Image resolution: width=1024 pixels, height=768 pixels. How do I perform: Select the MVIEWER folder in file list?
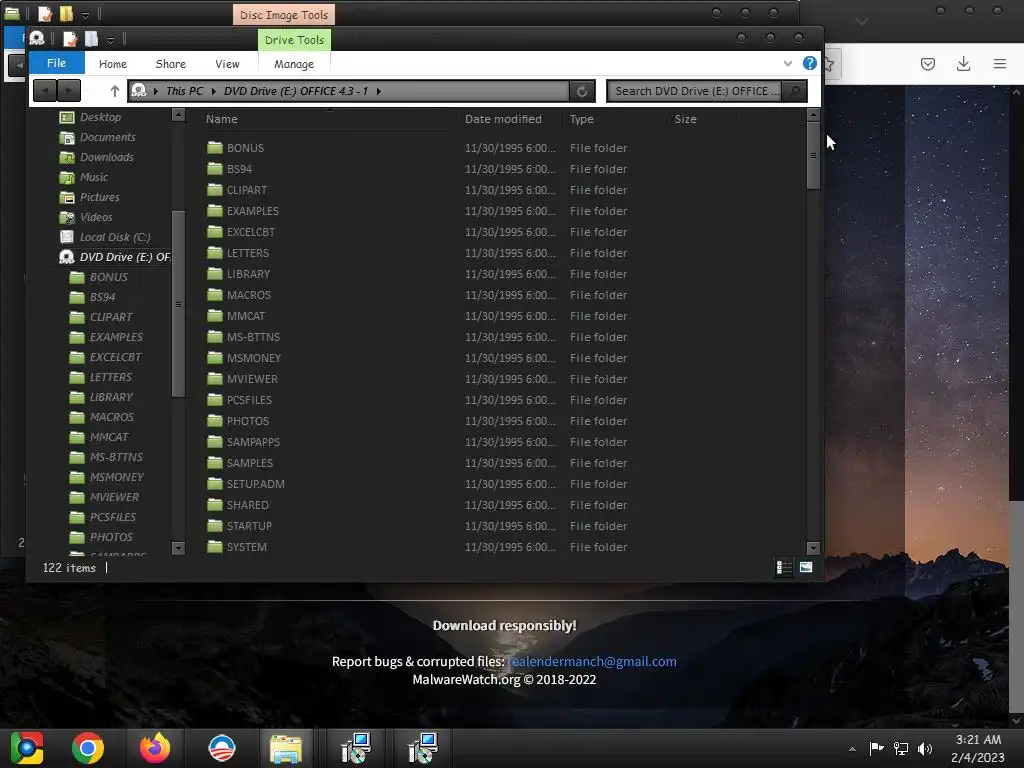coord(252,379)
